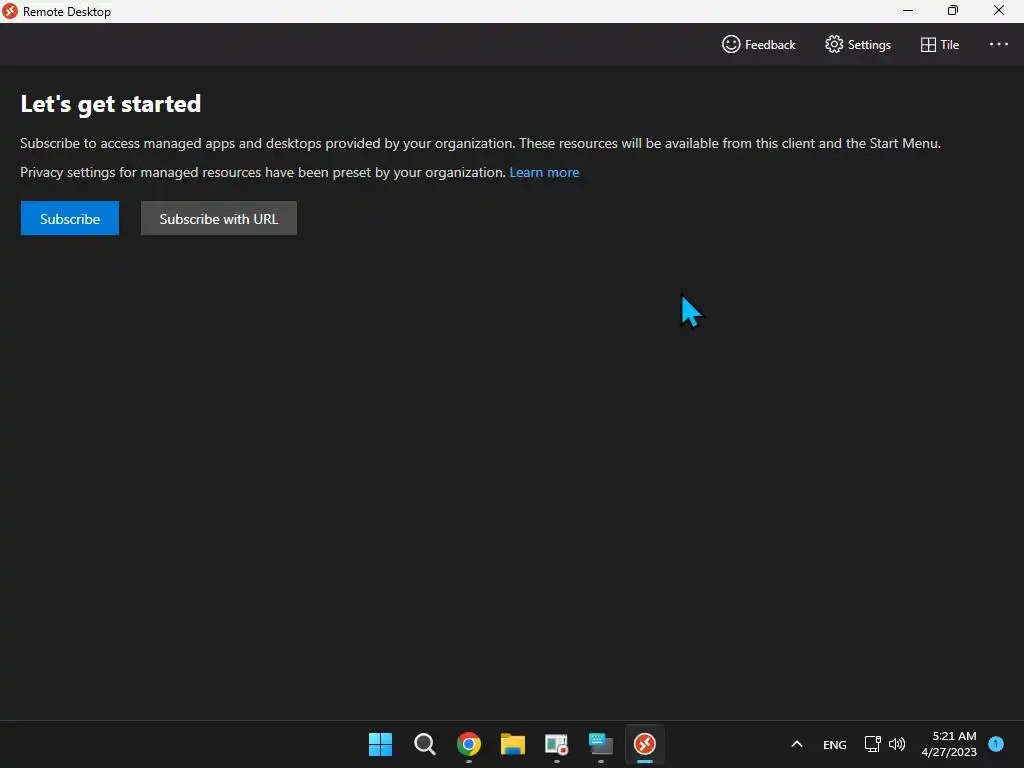Click the Remote Desktop title bar logo

coord(9,11)
